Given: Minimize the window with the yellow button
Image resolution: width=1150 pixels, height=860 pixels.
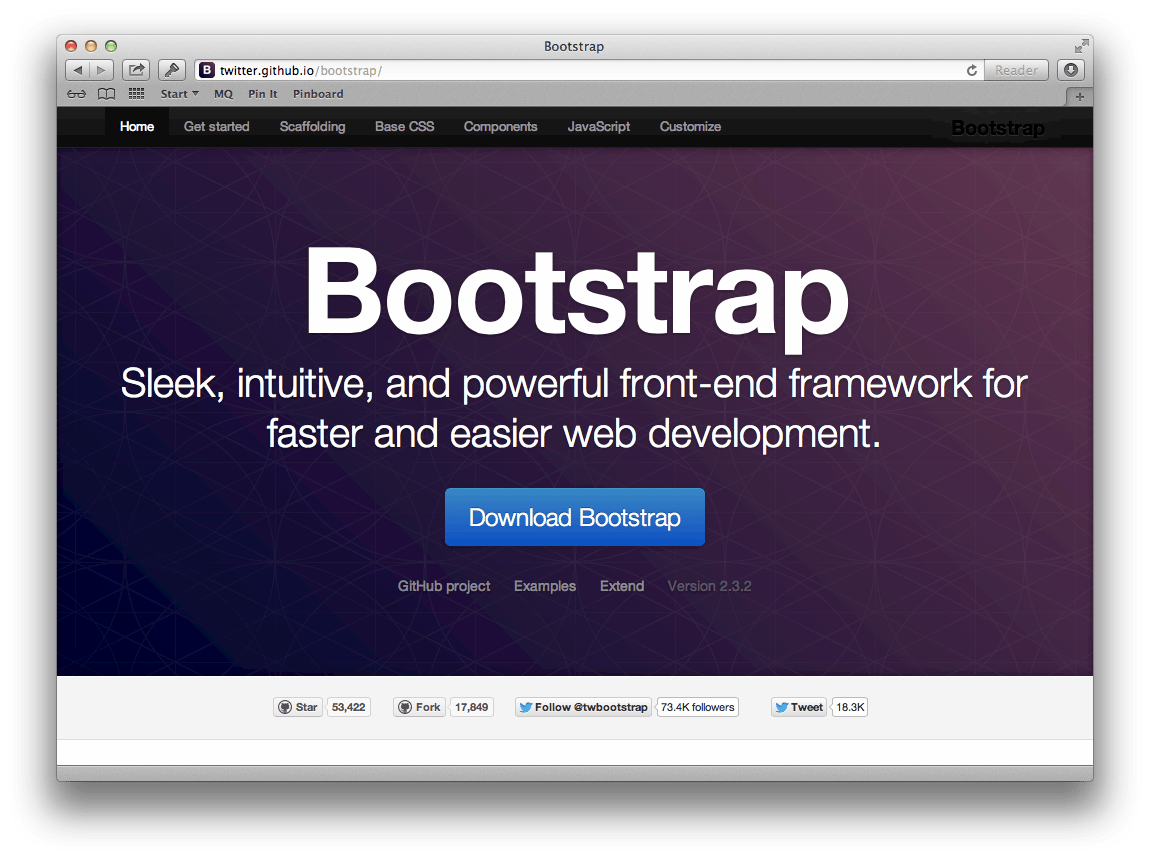Looking at the screenshot, I should pos(91,45).
